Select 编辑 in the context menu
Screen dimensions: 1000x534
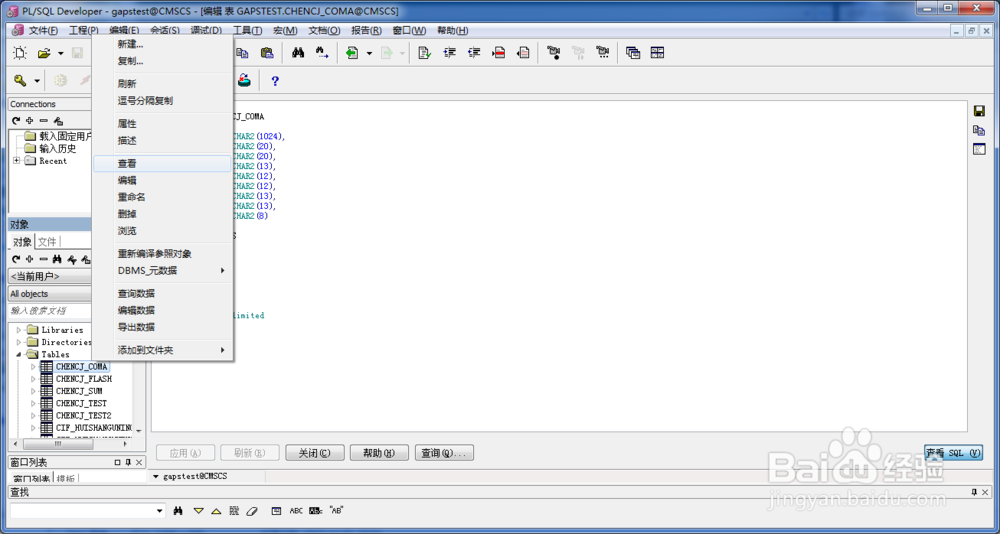[x=162, y=181]
